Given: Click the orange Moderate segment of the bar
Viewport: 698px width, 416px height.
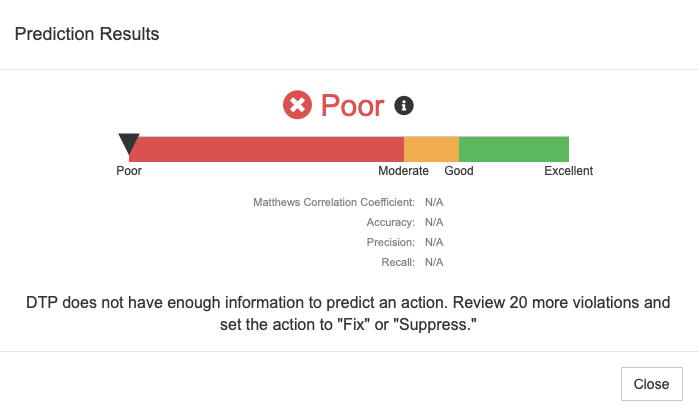Looking at the screenshot, I should 431,149.
